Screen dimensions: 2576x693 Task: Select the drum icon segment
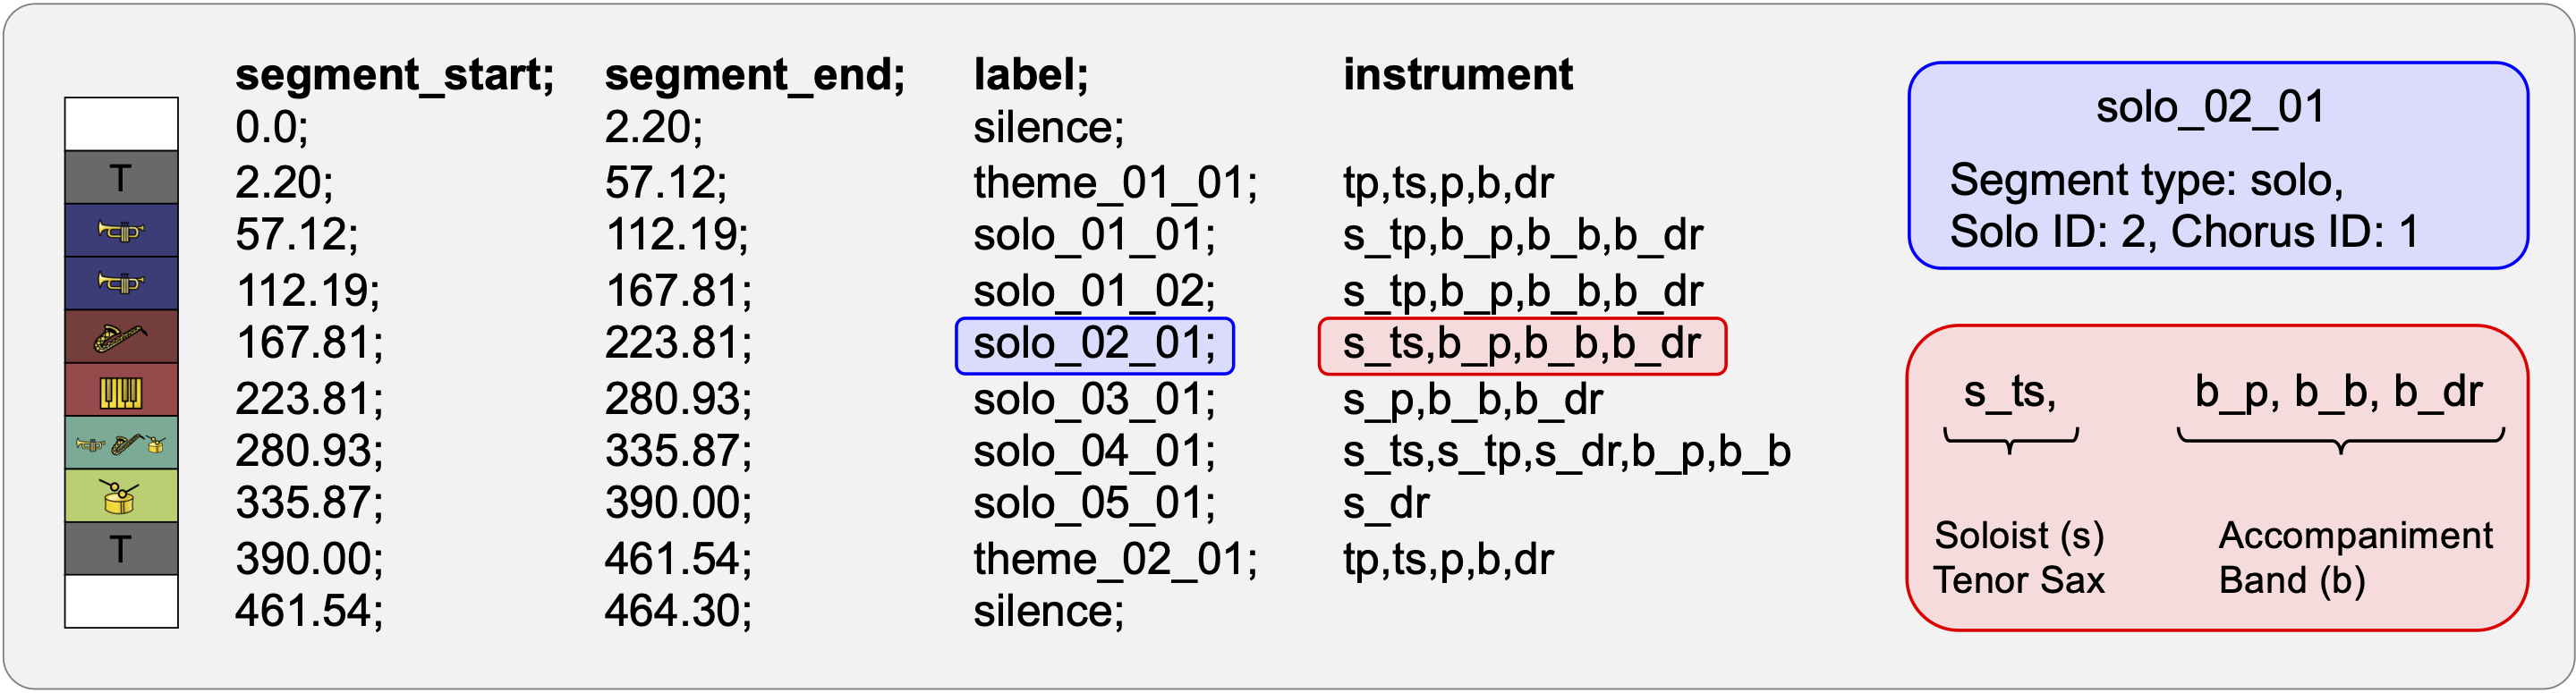pos(121,496)
